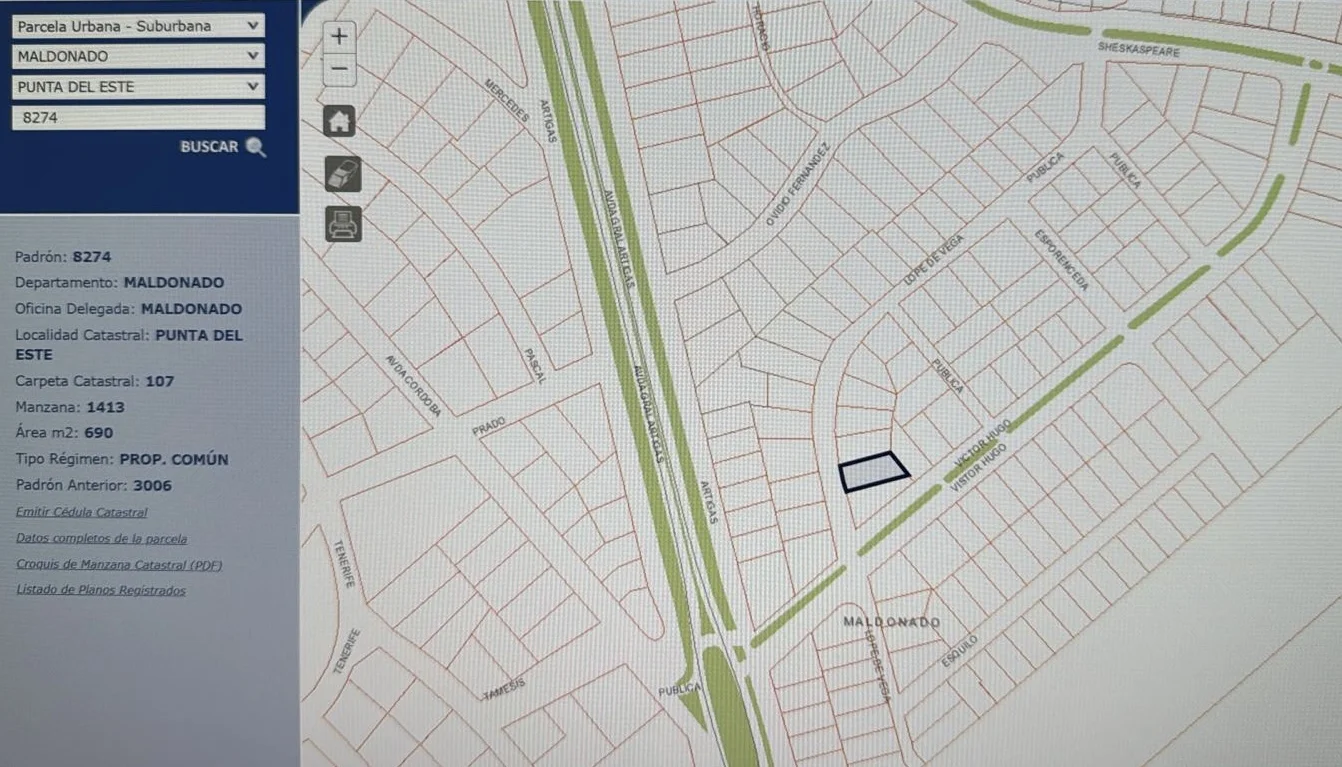Click the AVDA CORDOBA street label

(413, 385)
